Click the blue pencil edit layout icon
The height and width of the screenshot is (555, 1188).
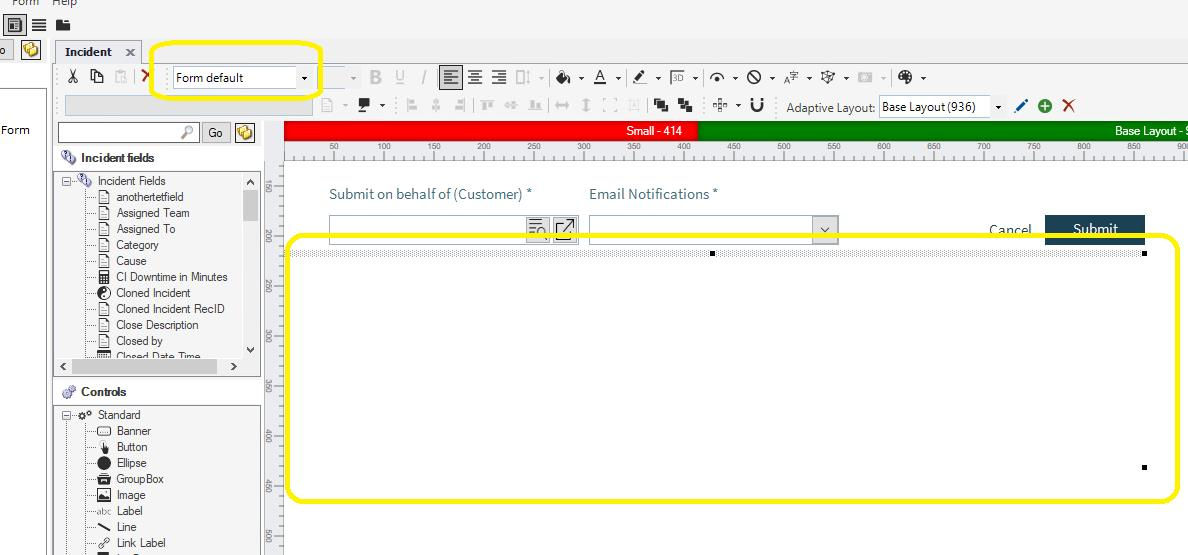click(x=1021, y=106)
